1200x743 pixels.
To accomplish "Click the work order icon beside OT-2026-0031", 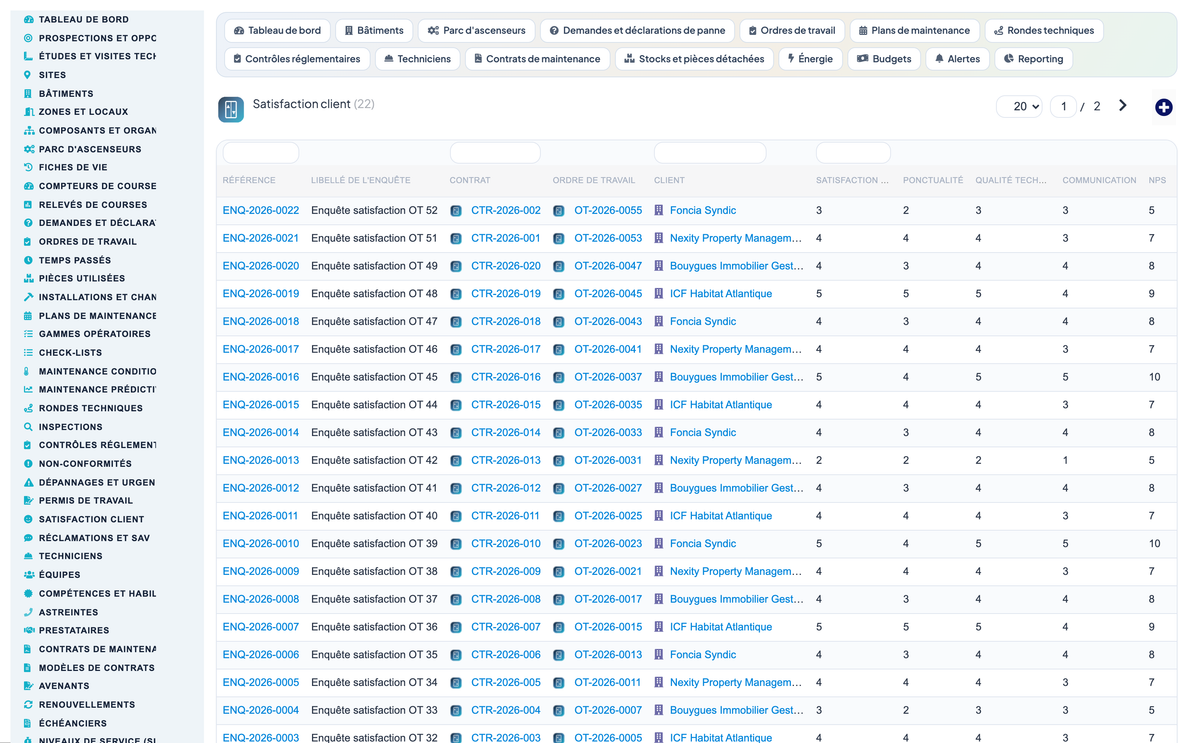I will tap(559, 461).
